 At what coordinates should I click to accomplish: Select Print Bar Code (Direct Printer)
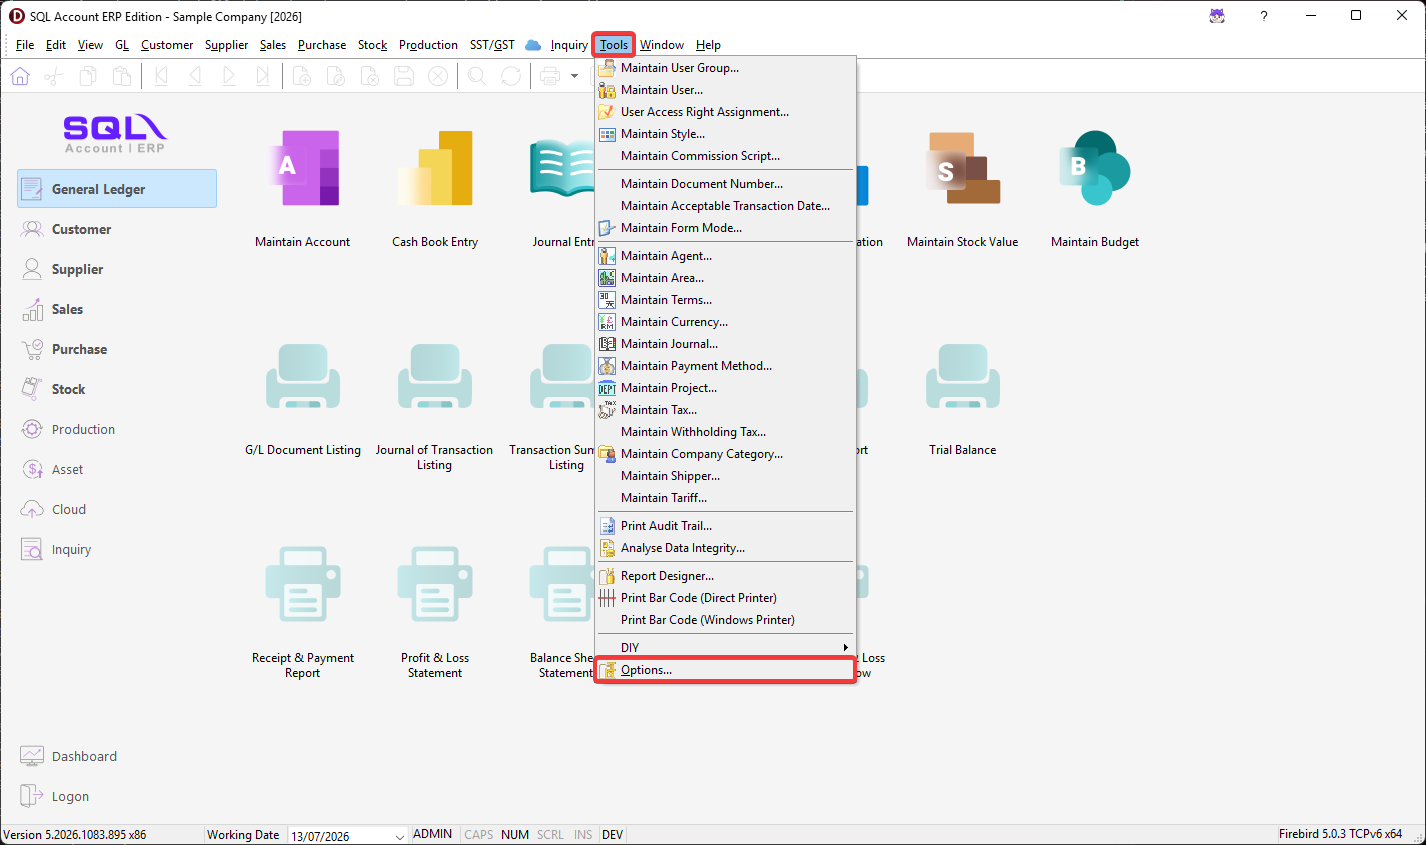(x=725, y=598)
